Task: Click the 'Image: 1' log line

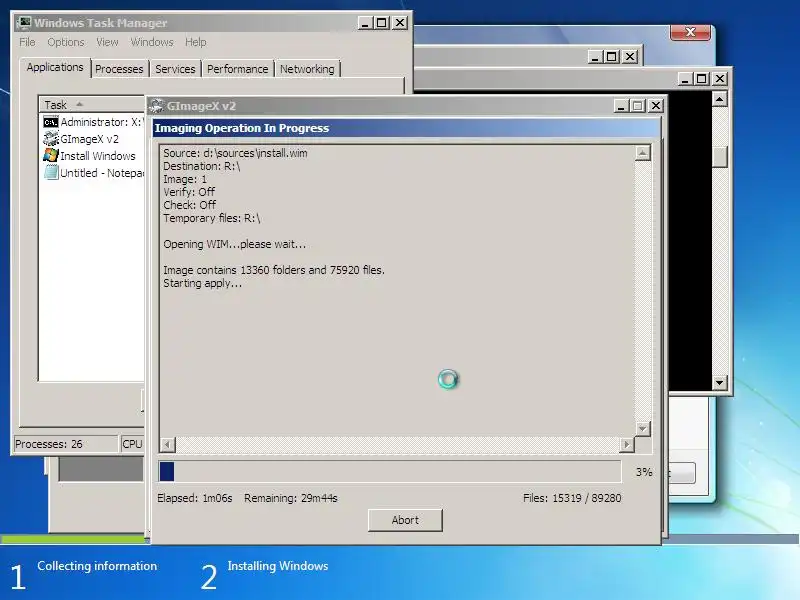Action: click(185, 180)
